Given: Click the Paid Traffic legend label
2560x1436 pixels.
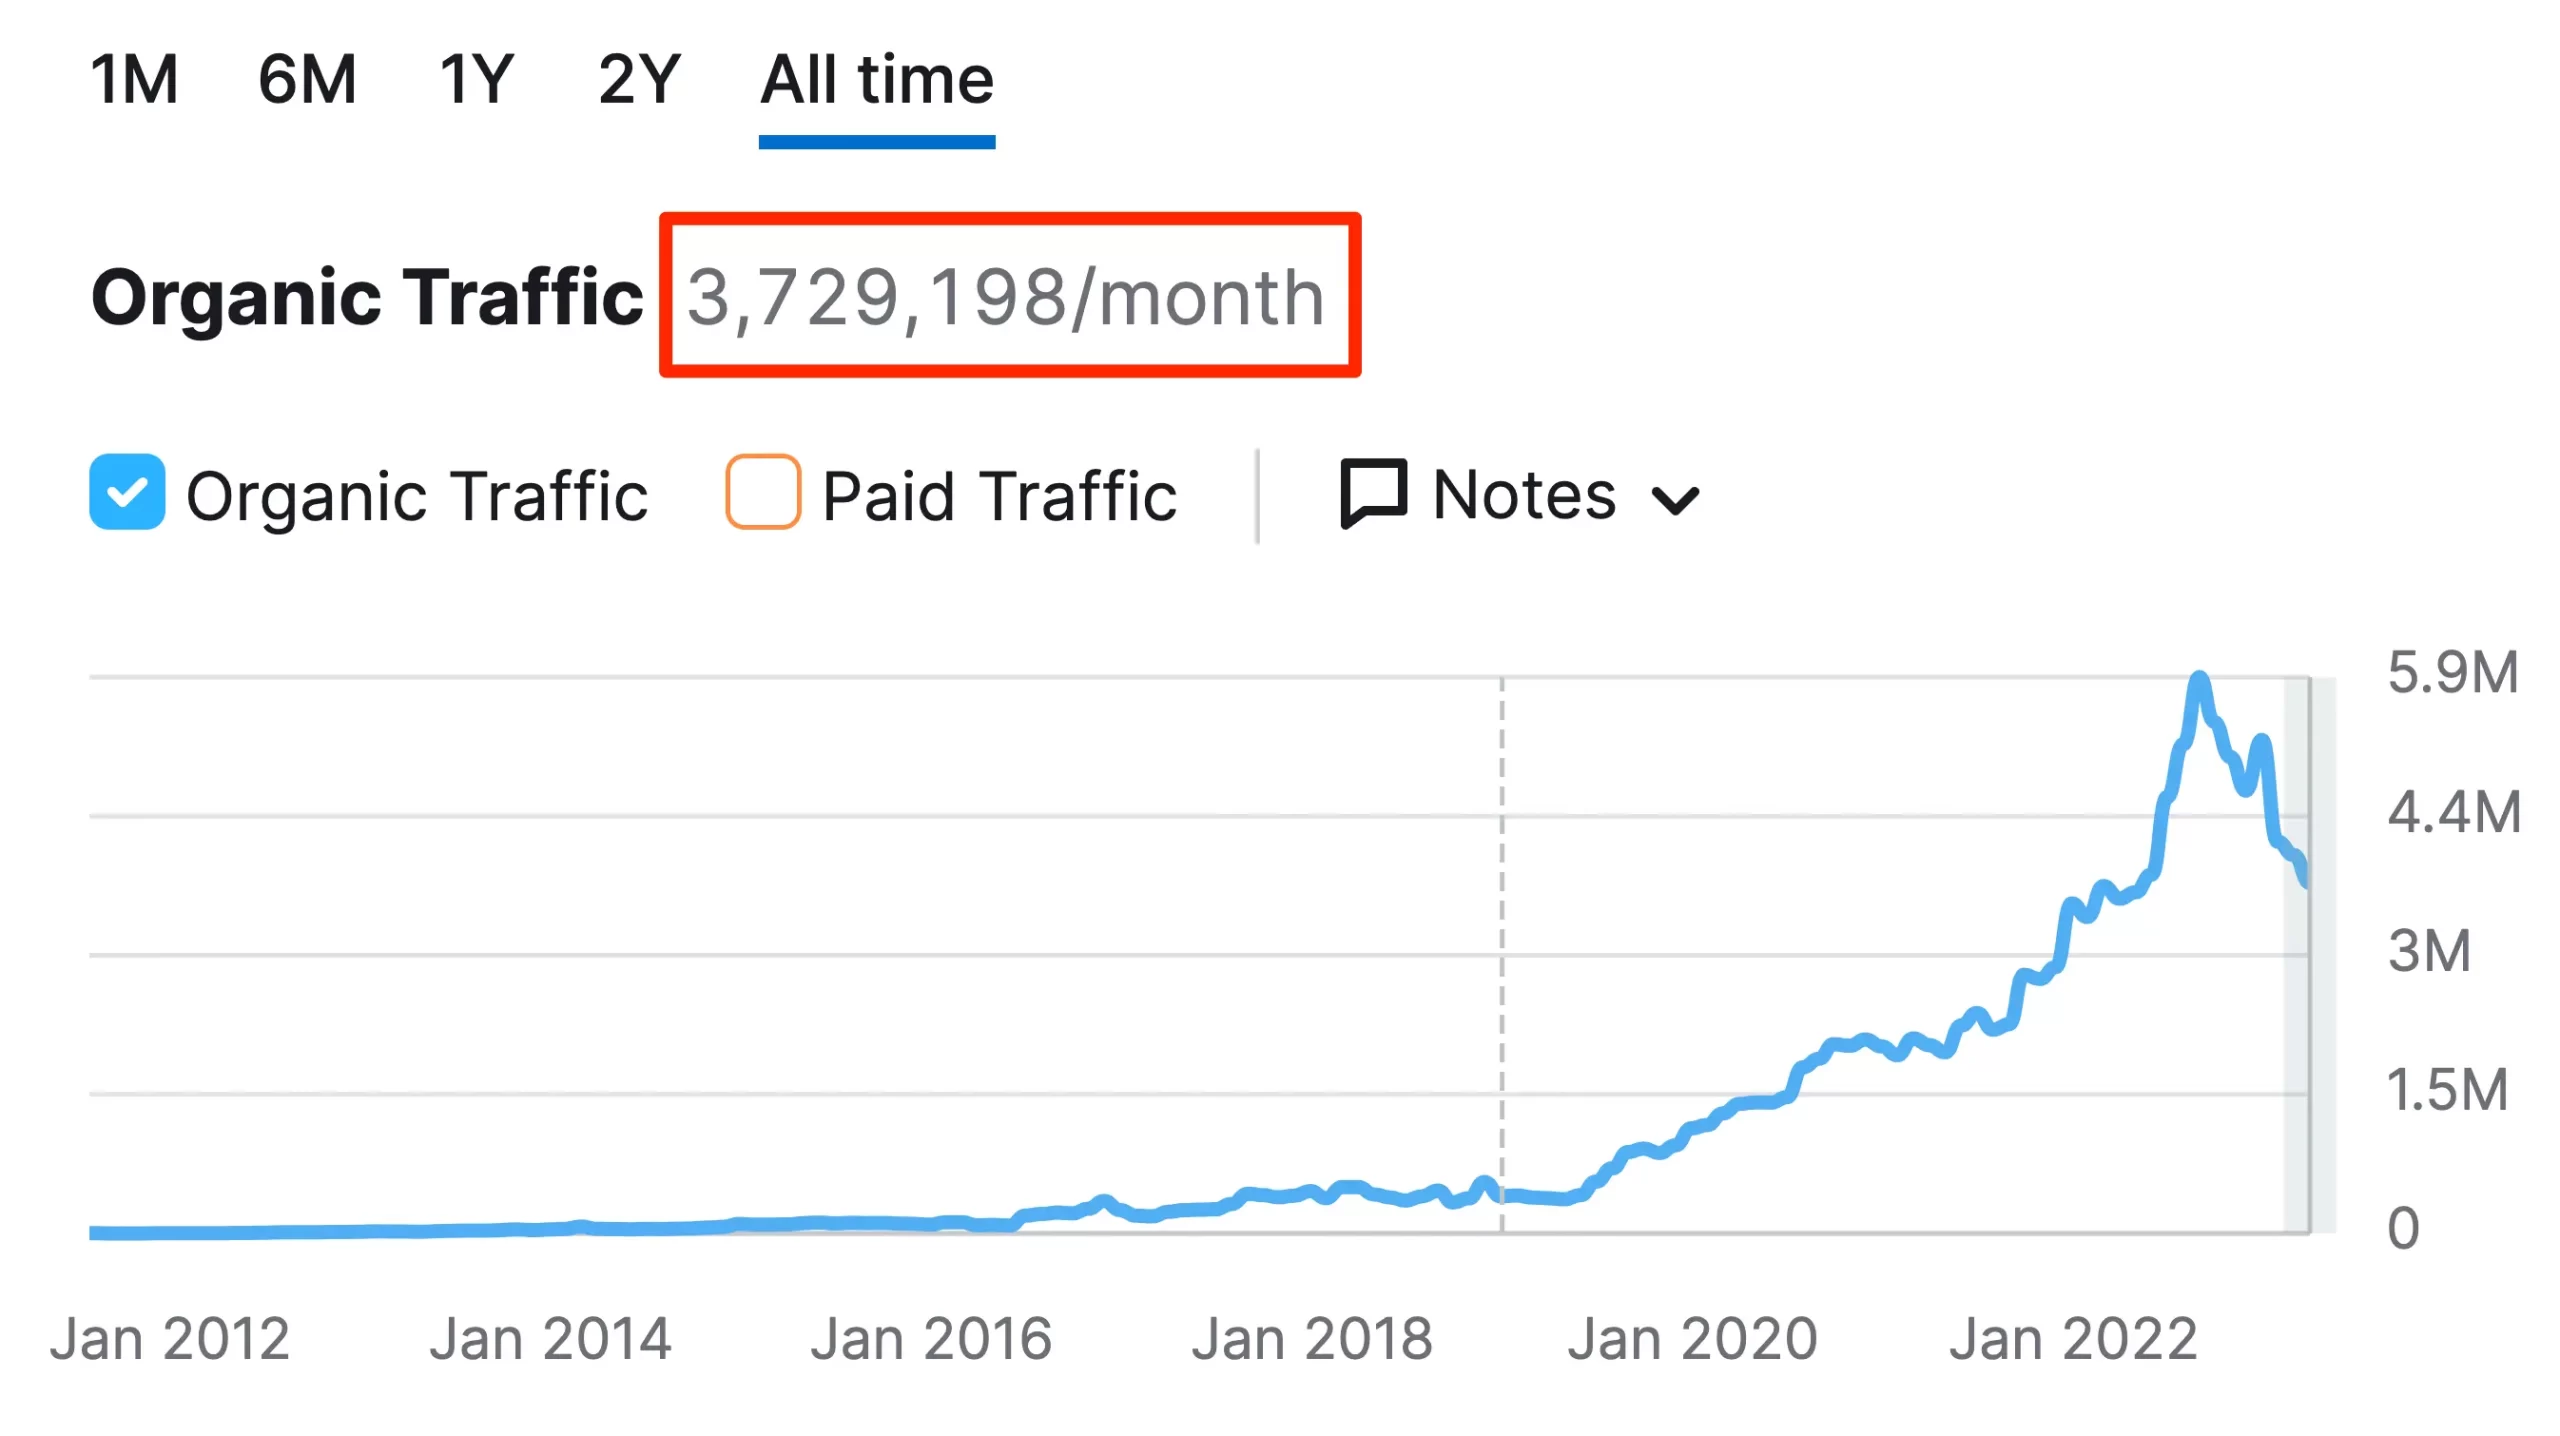Looking at the screenshot, I should pos(999,496).
